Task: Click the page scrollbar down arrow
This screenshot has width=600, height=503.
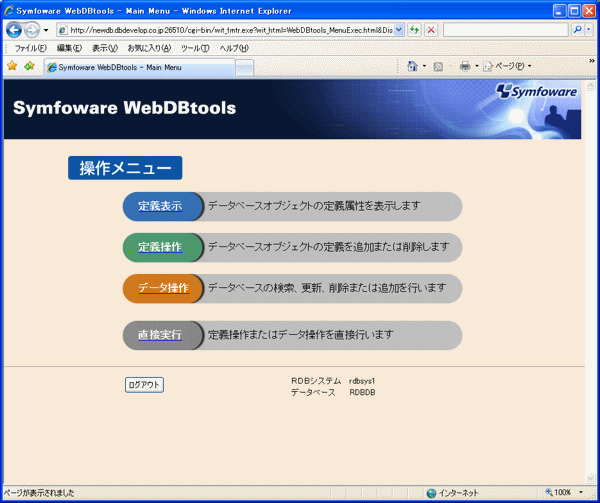Action: tap(590, 478)
